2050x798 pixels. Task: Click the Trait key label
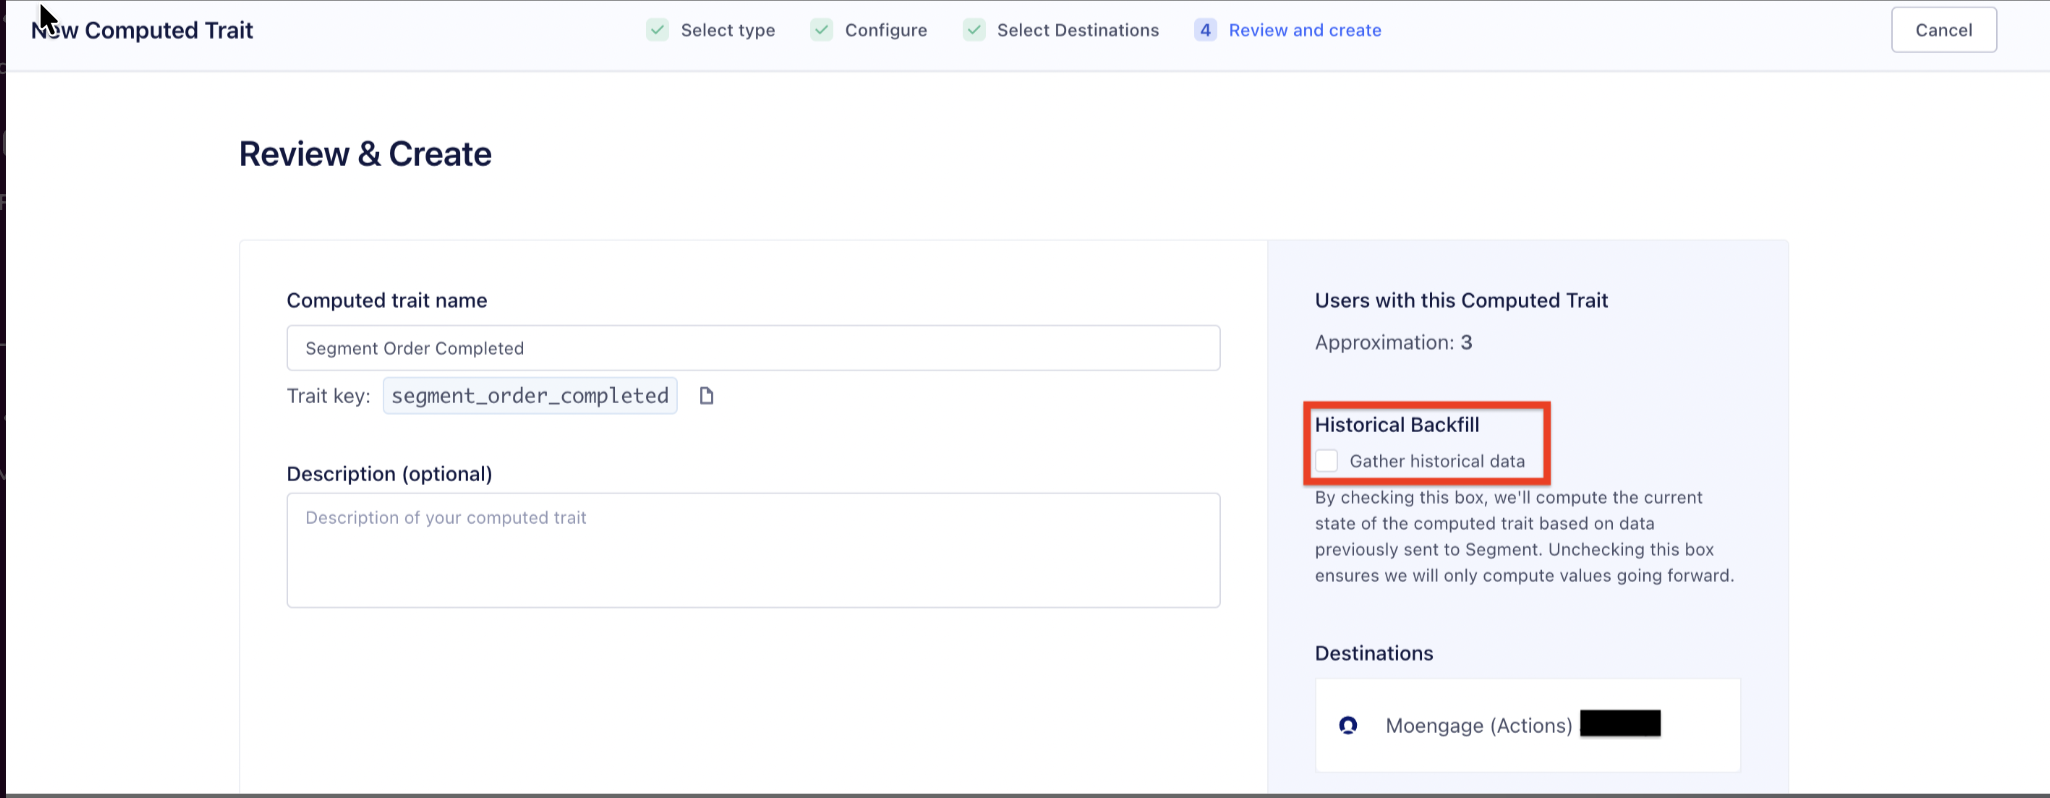[328, 396]
